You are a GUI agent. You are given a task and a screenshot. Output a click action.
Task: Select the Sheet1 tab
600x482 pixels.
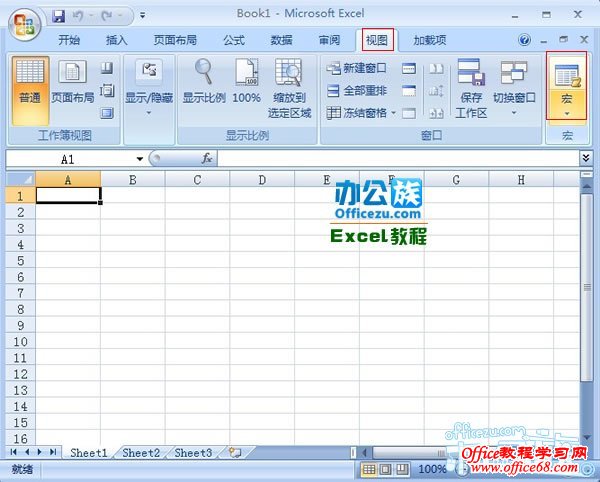click(89, 453)
